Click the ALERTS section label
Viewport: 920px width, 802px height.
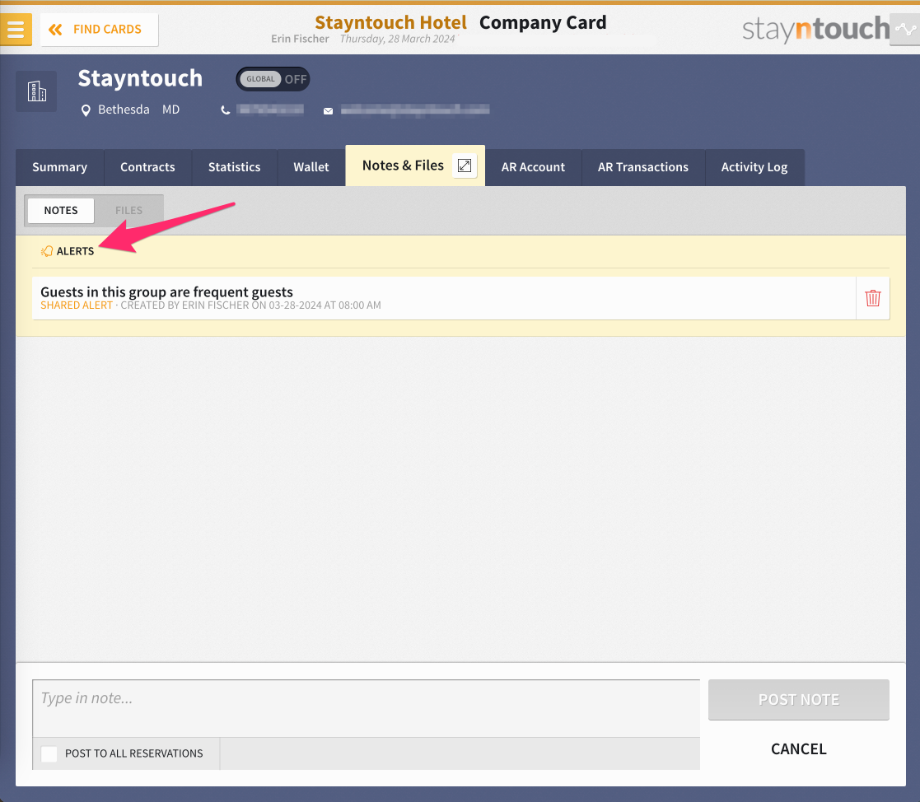point(75,251)
